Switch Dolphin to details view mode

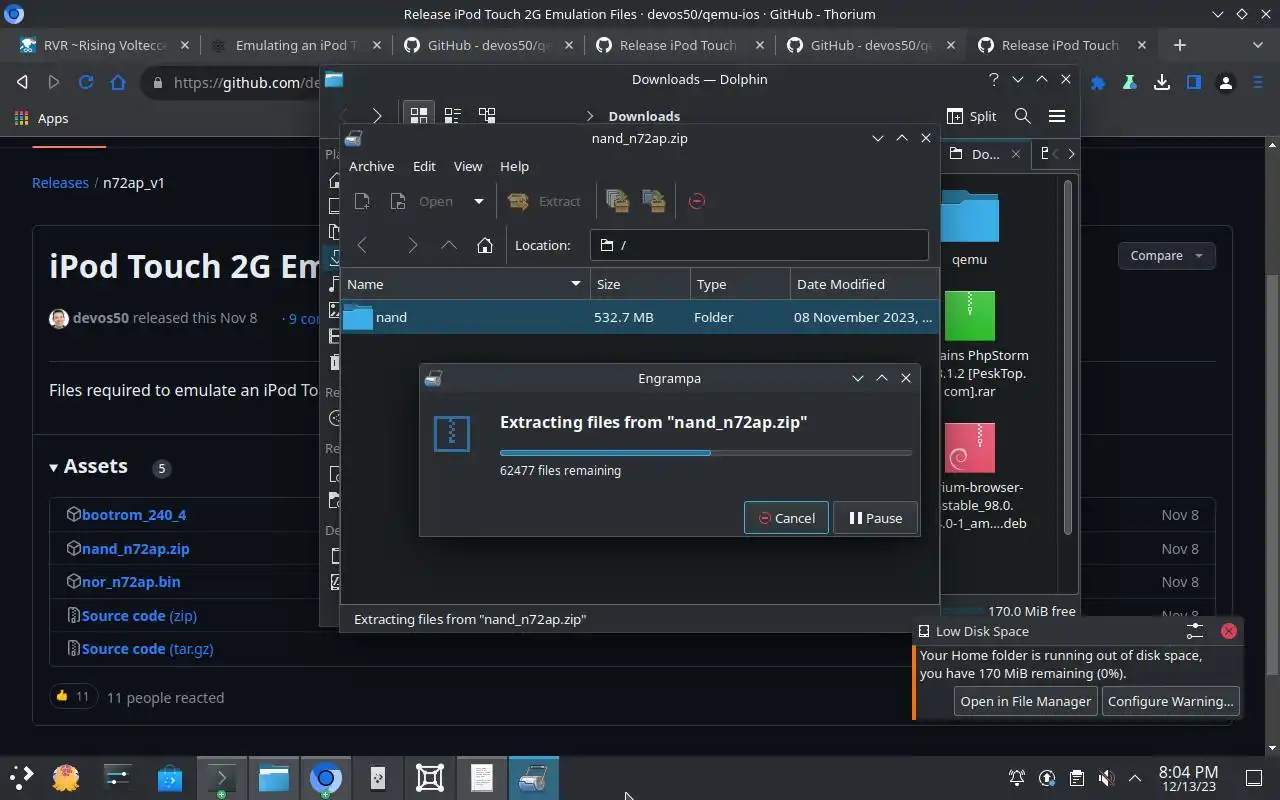pos(487,116)
